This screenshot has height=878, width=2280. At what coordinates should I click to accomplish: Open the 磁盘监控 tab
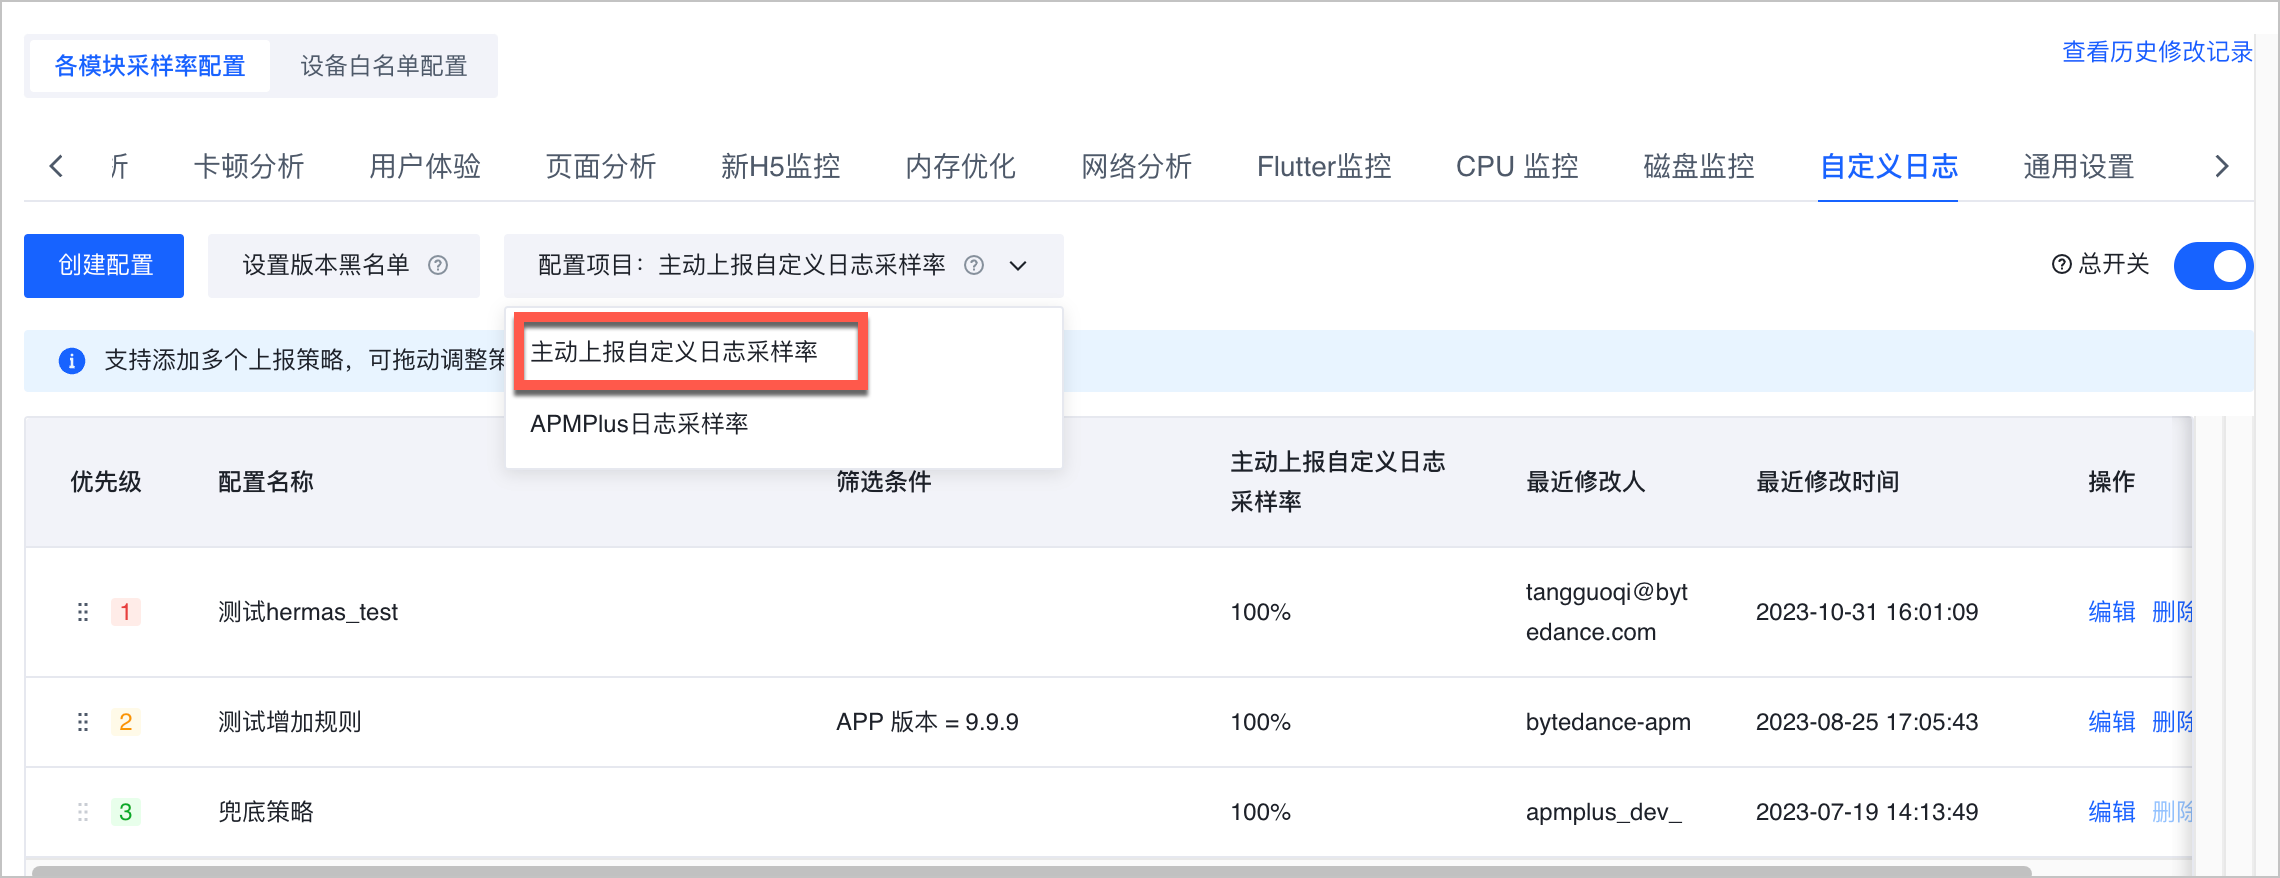[1699, 166]
